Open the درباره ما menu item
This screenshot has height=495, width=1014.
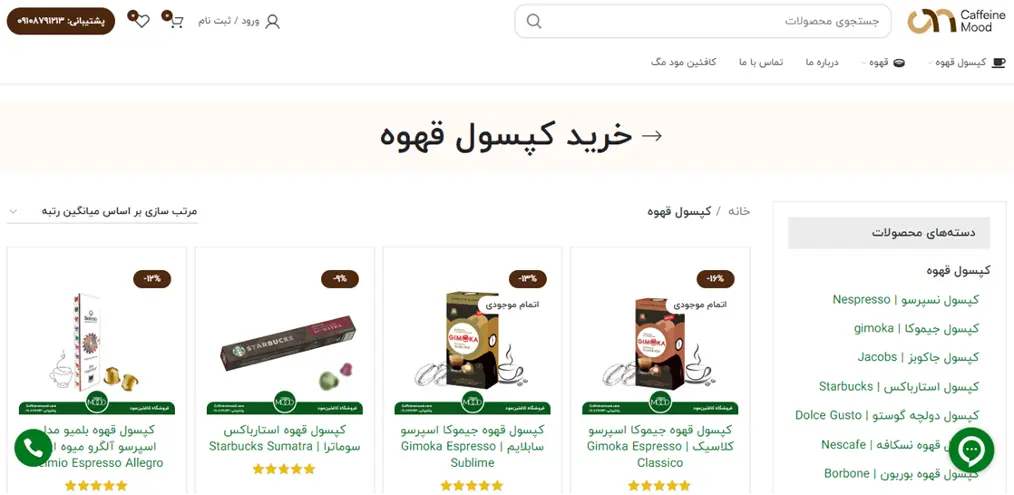coord(822,63)
